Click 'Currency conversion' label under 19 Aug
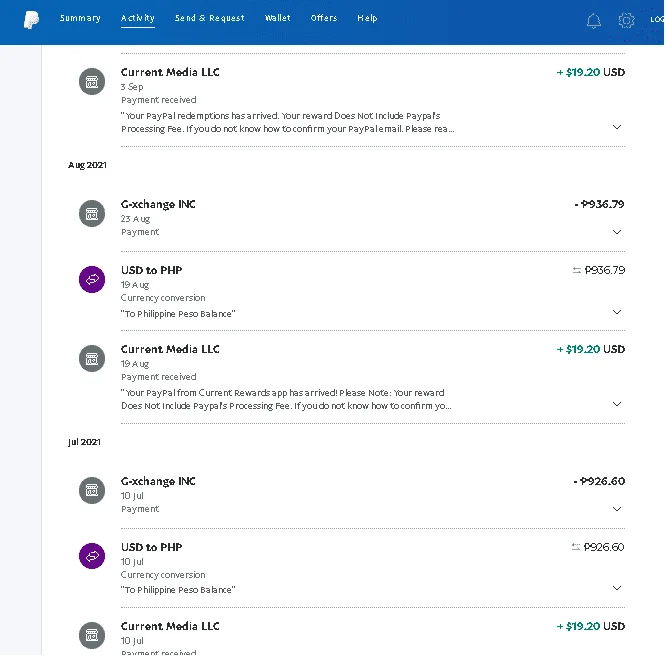Screen dimensions: 665x659 tap(163, 298)
